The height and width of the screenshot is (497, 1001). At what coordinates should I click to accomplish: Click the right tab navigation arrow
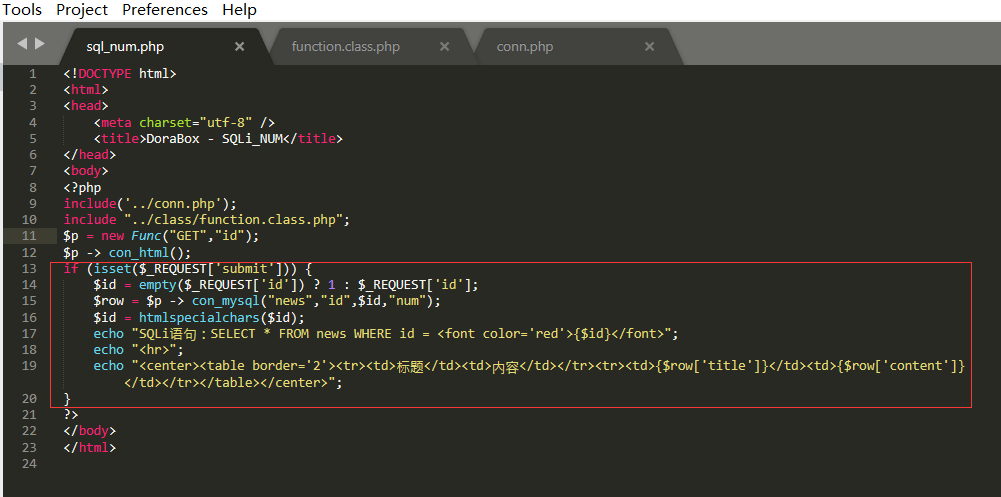pos(40,43)
